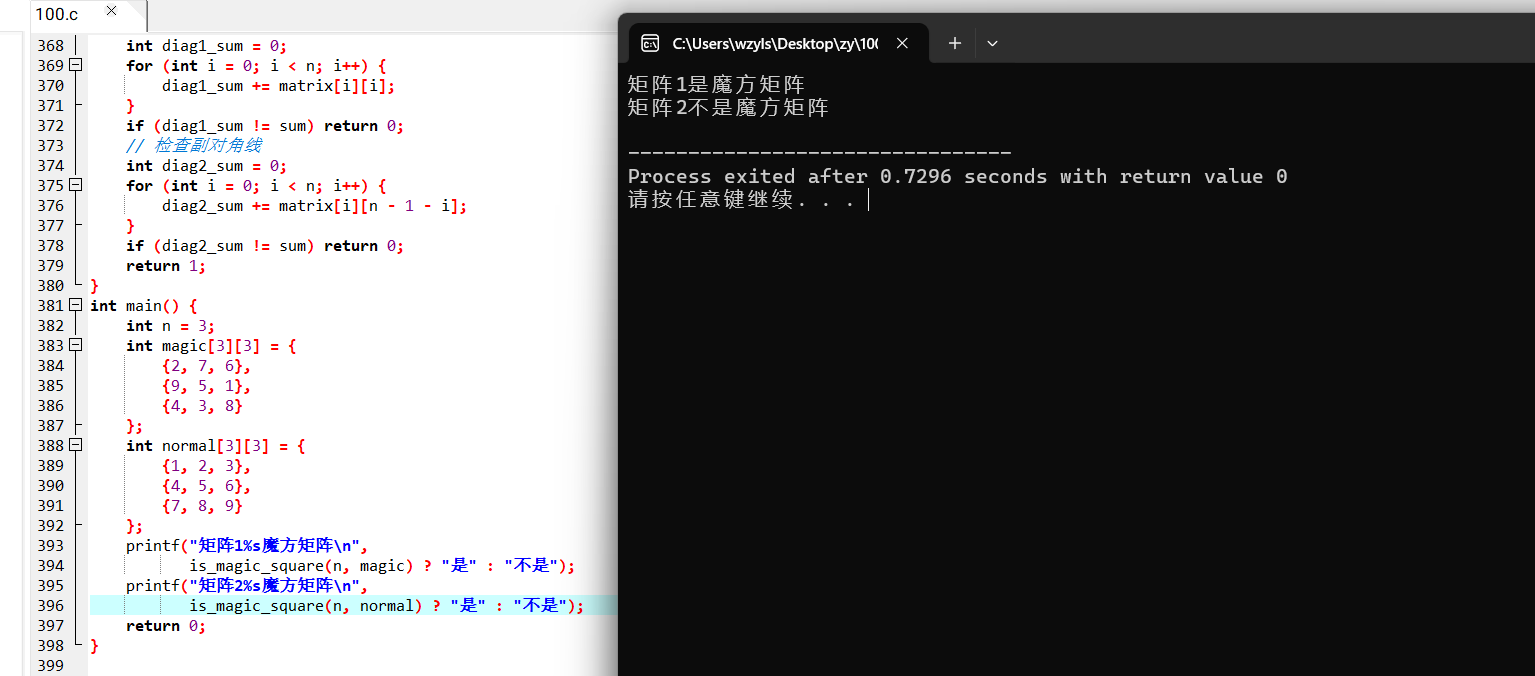Viewport: 1535px width, 676px height.
Task: Collapse the main function fold at line 381
Action: (76, 305)
